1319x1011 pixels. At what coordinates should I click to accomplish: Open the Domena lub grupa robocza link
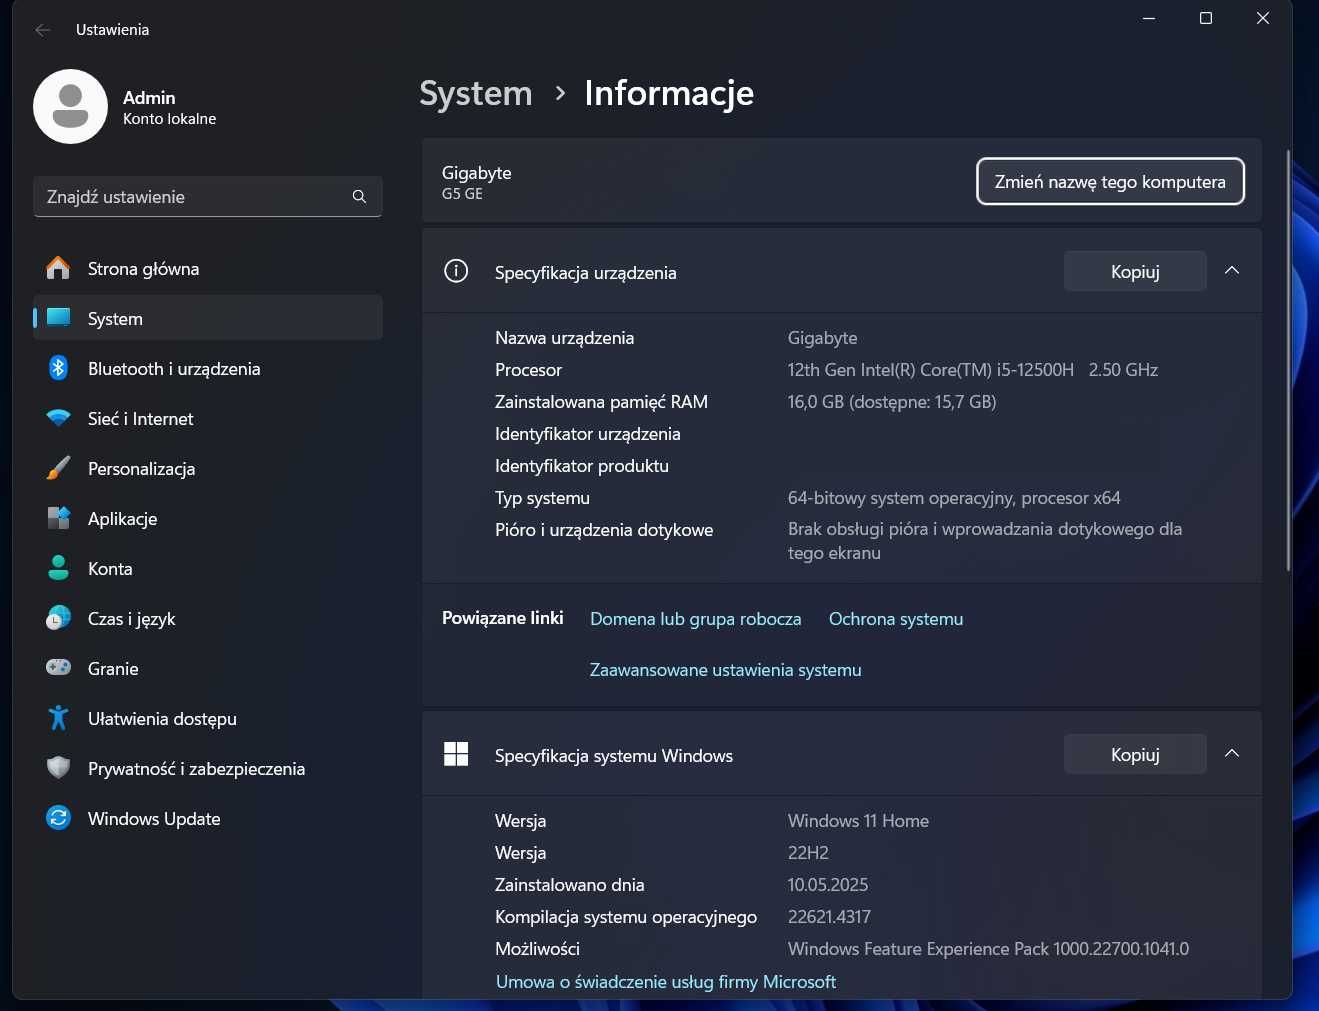696,619
